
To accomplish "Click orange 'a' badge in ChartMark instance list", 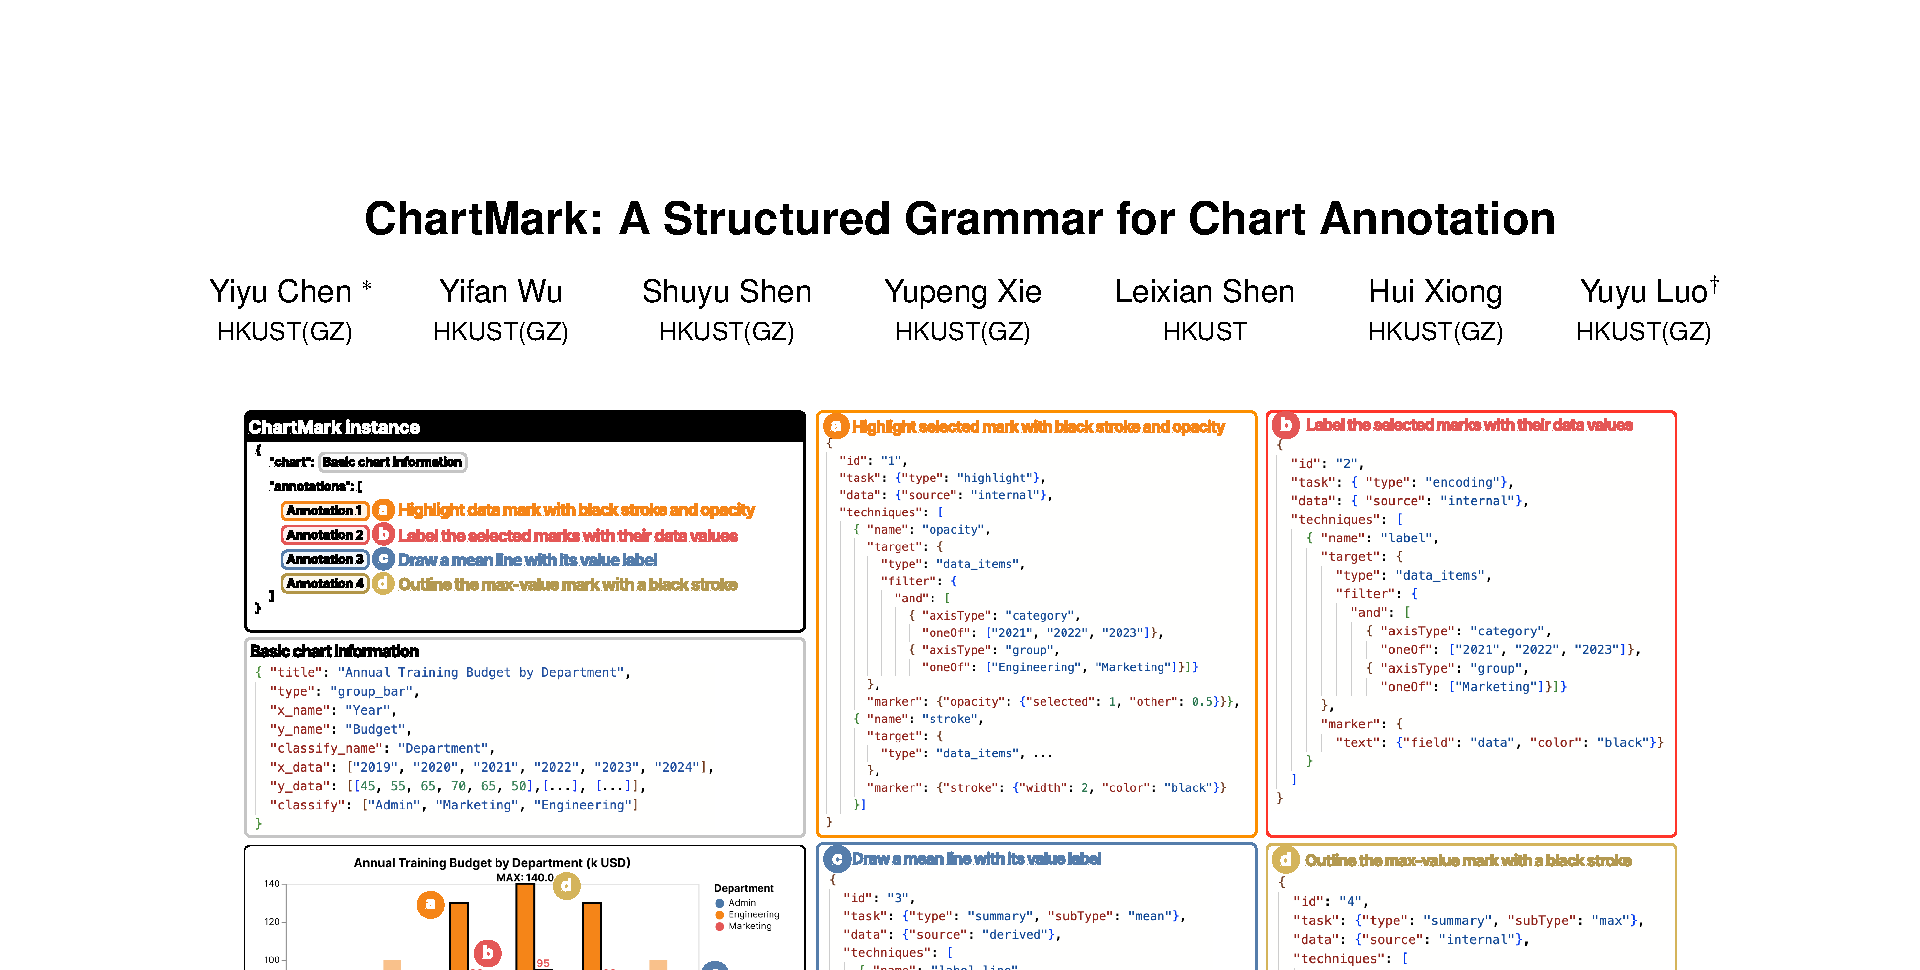I will (x=383, y=510).
